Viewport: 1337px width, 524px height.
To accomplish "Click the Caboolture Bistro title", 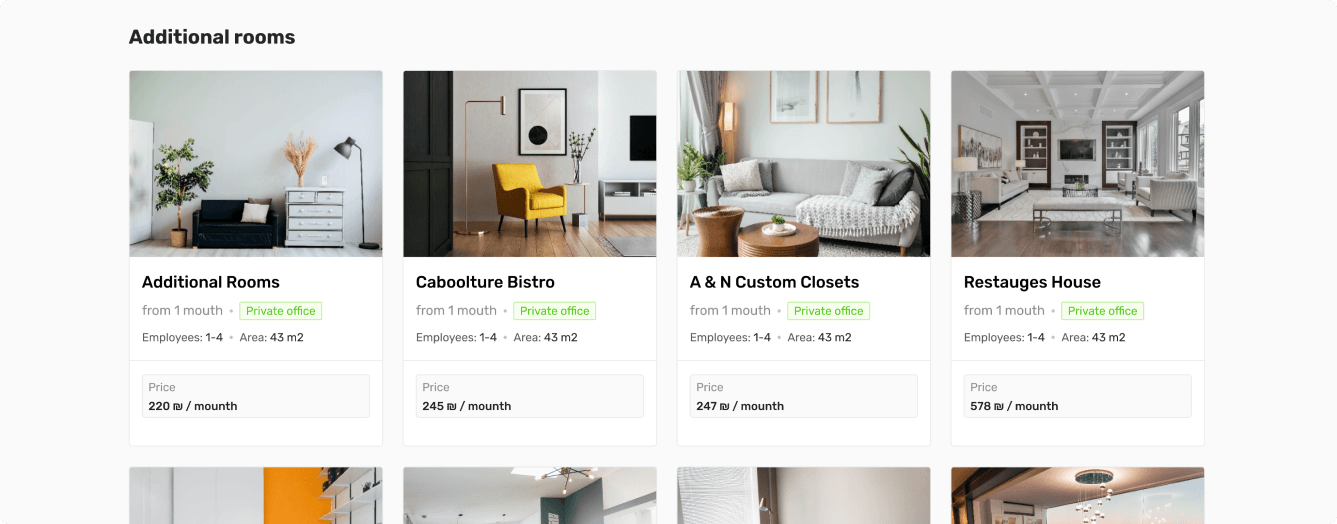I will click(x=485, y=282).
